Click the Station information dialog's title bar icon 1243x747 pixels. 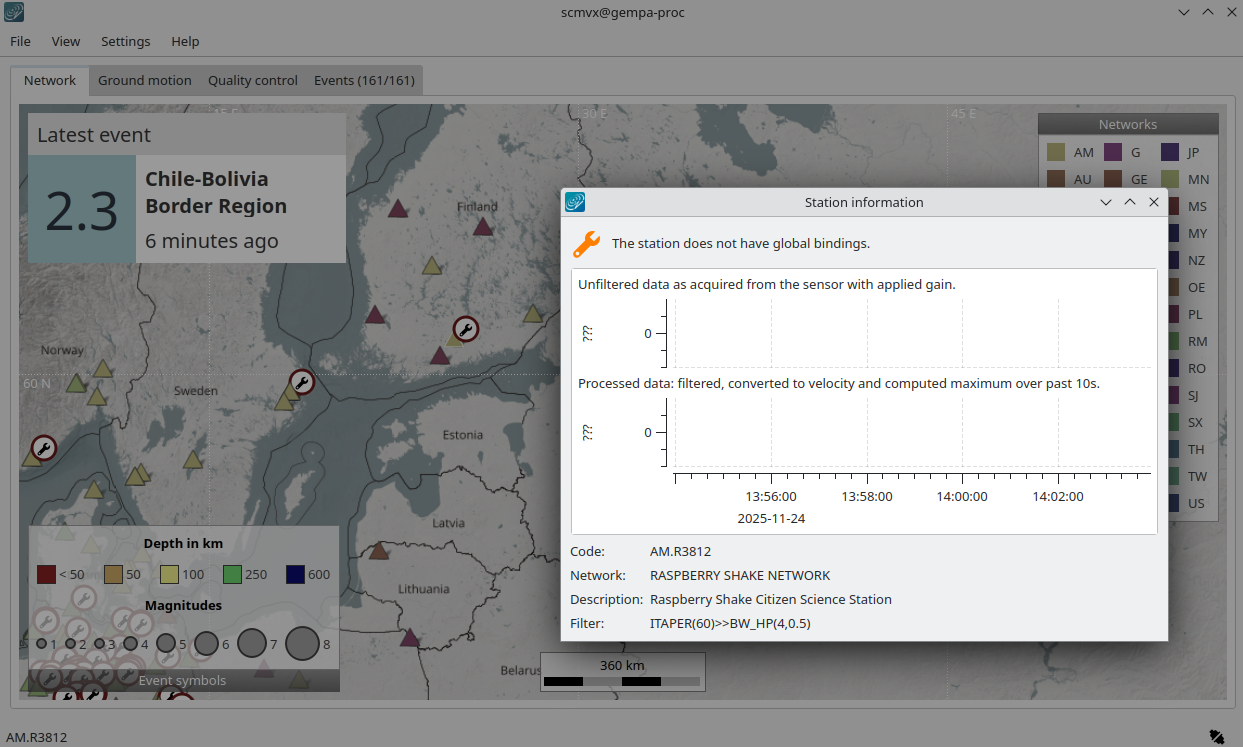[575, 202]
